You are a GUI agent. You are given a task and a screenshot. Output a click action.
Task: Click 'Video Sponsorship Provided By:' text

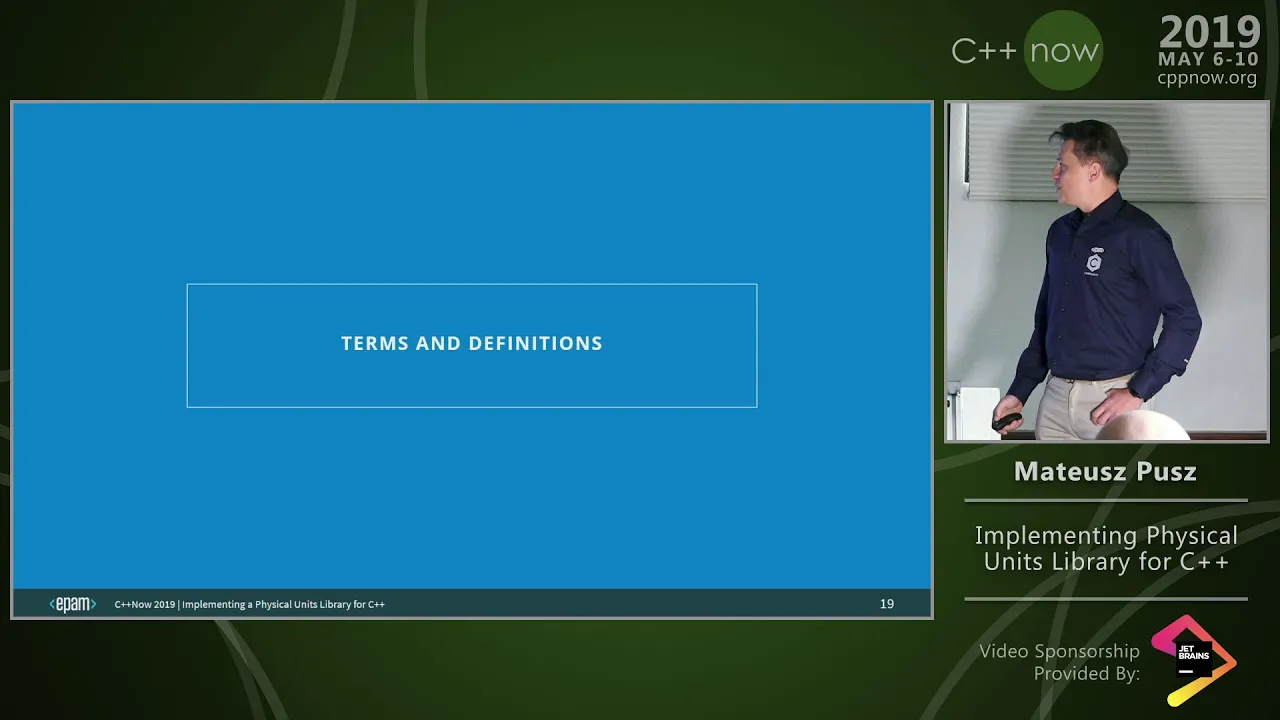pos(1059,662)
